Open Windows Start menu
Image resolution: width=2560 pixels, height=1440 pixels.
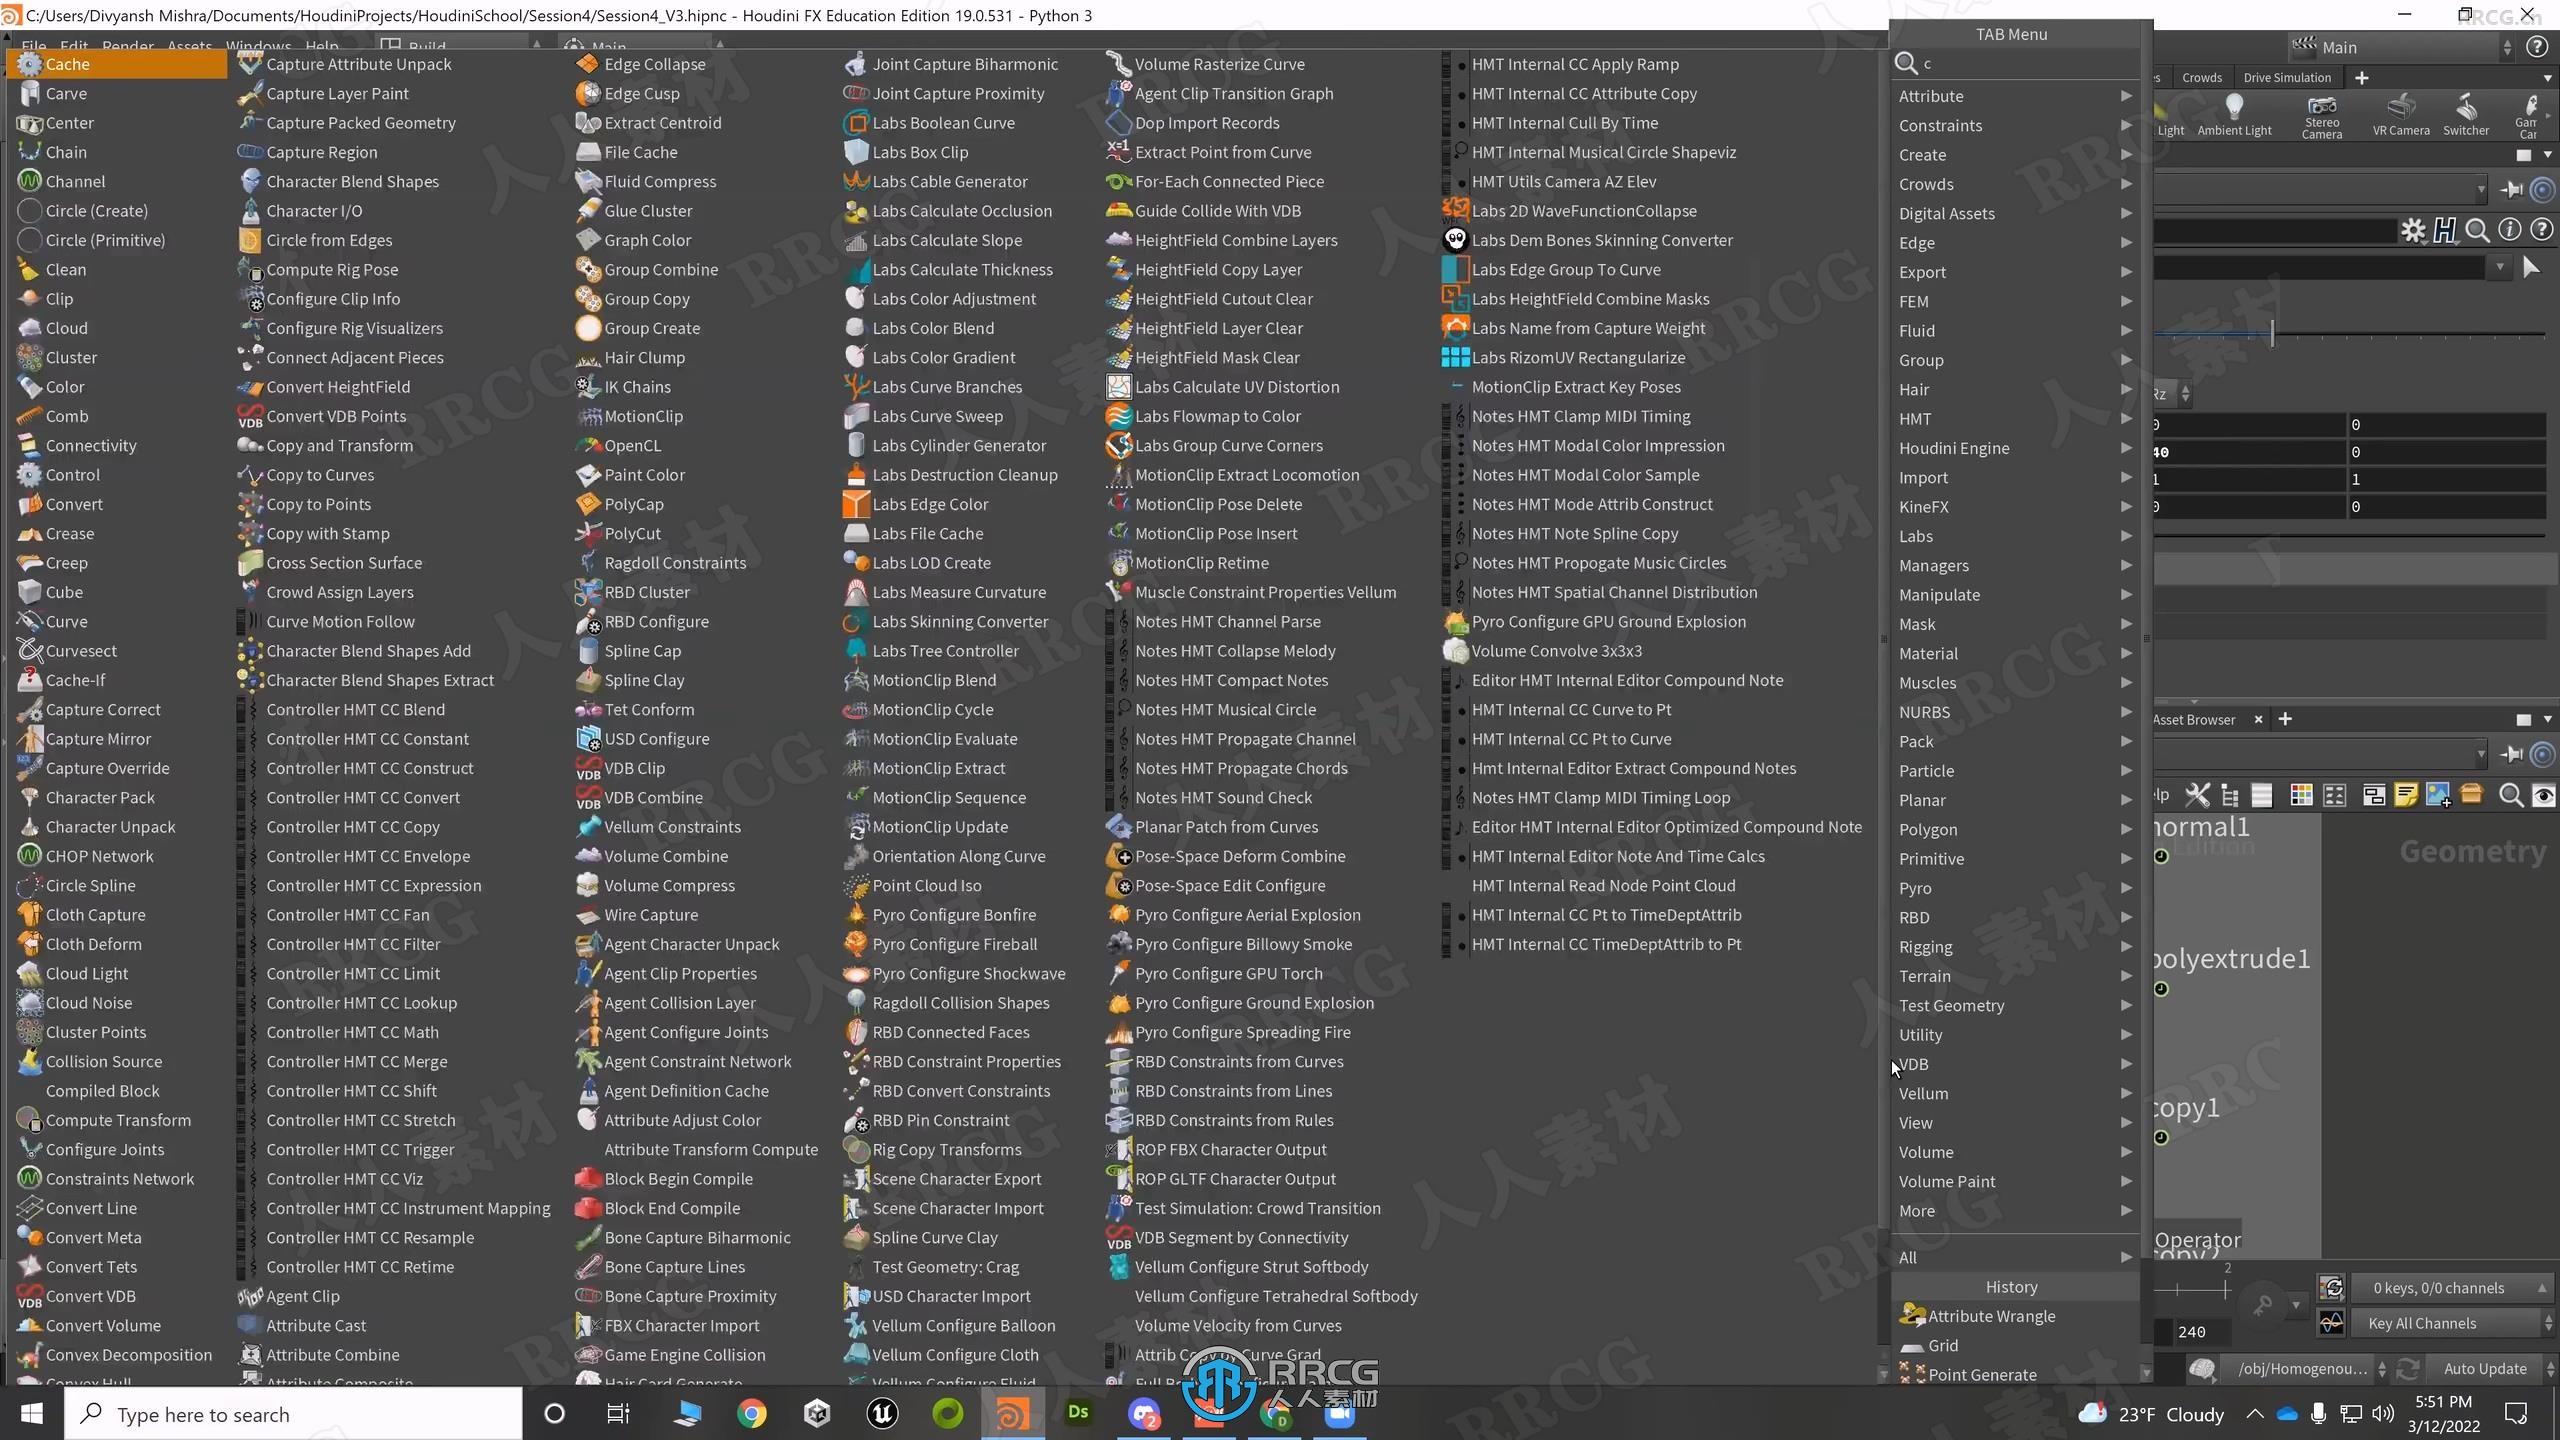(x=31, y=1413)
